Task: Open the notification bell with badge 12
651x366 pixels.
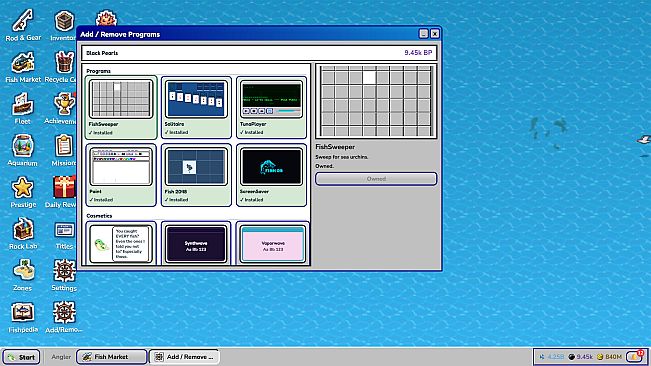Action: (635, 356)
